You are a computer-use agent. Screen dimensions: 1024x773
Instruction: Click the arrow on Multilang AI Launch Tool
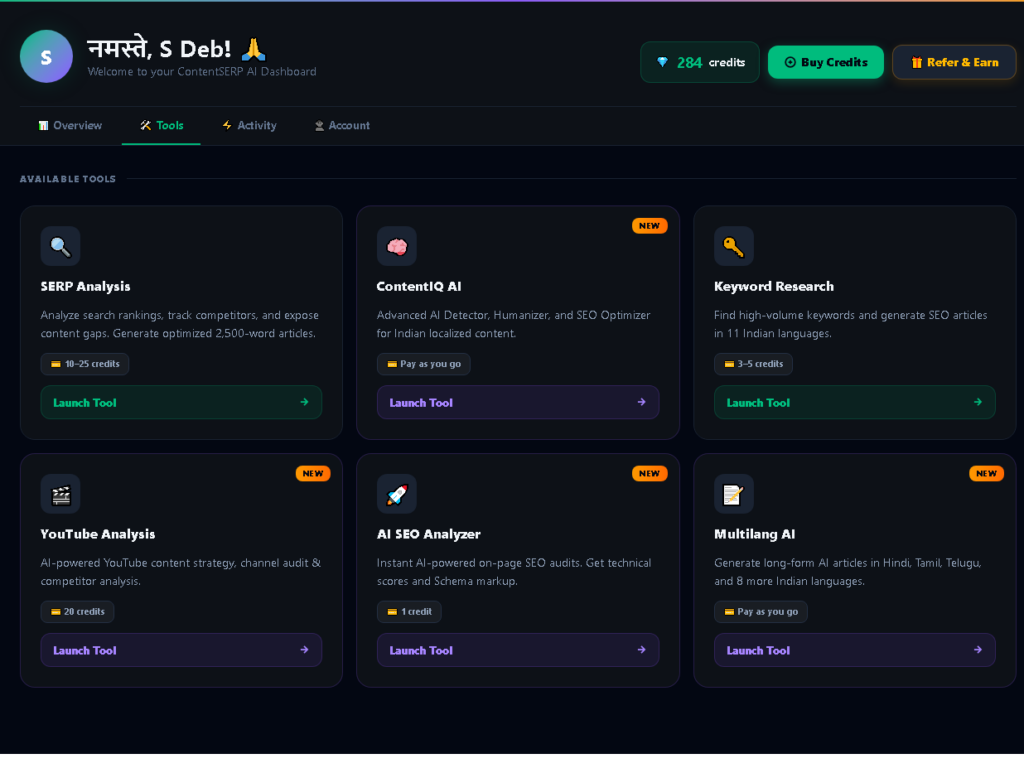978,650
